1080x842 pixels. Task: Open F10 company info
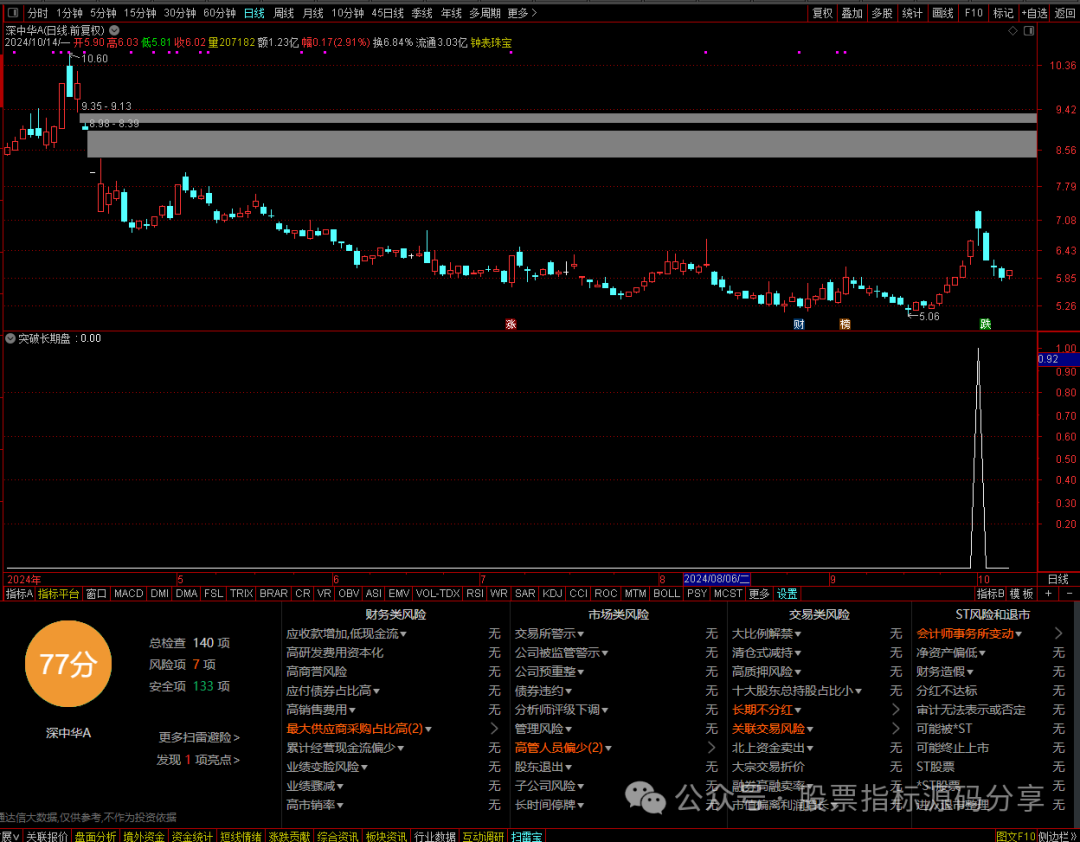coord(973,13)
